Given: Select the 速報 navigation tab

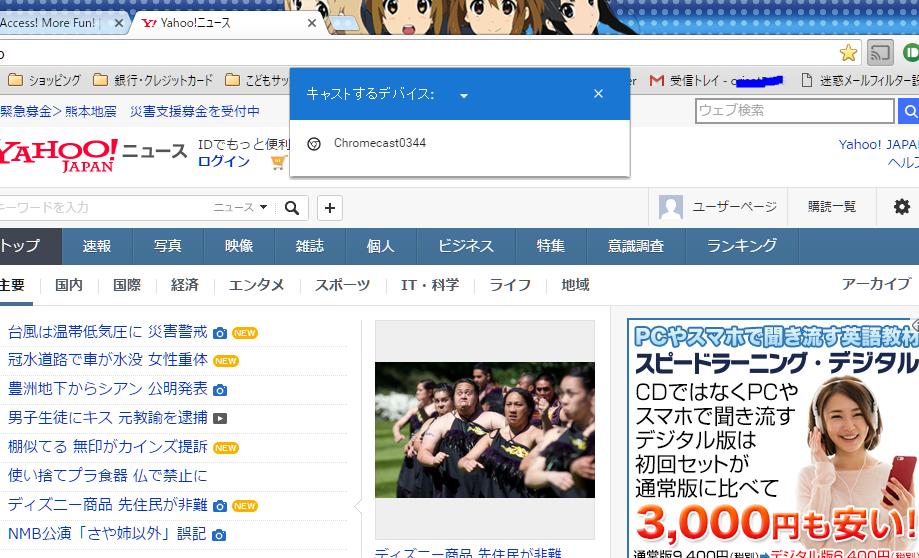Looking at the screenshot, I should (97, 247).
